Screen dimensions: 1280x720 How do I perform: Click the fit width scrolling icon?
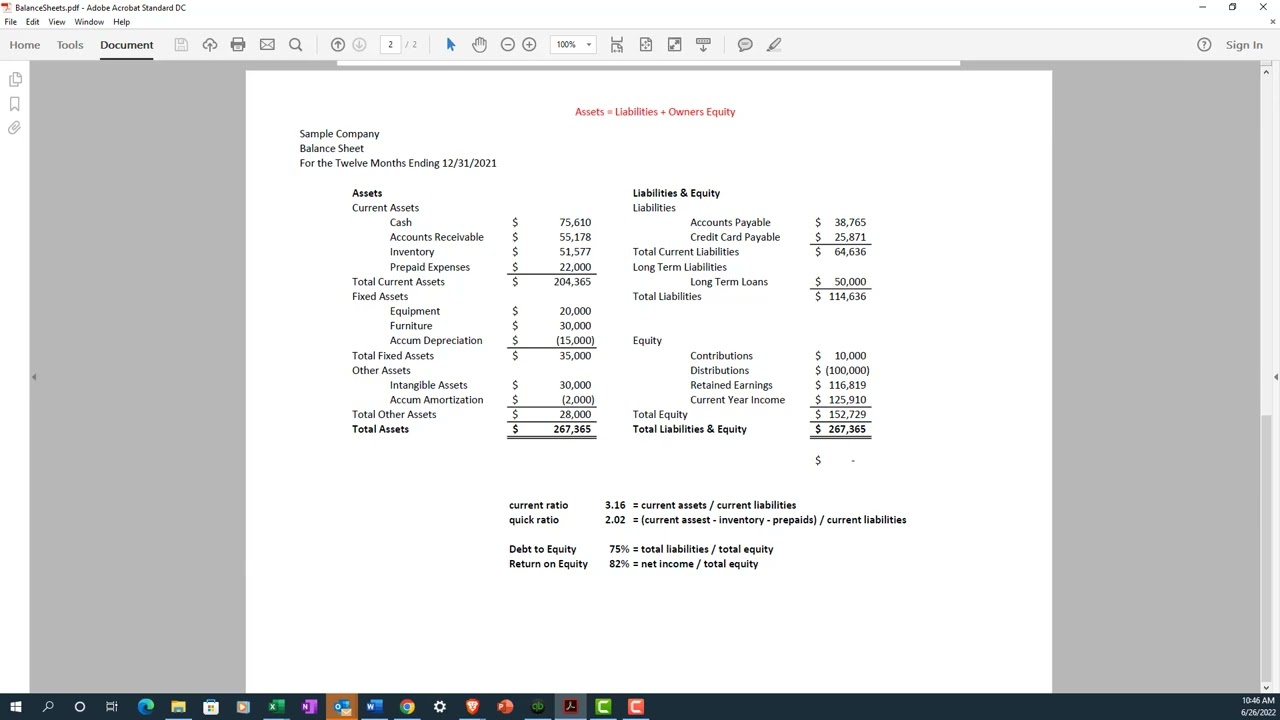point(617,45)
